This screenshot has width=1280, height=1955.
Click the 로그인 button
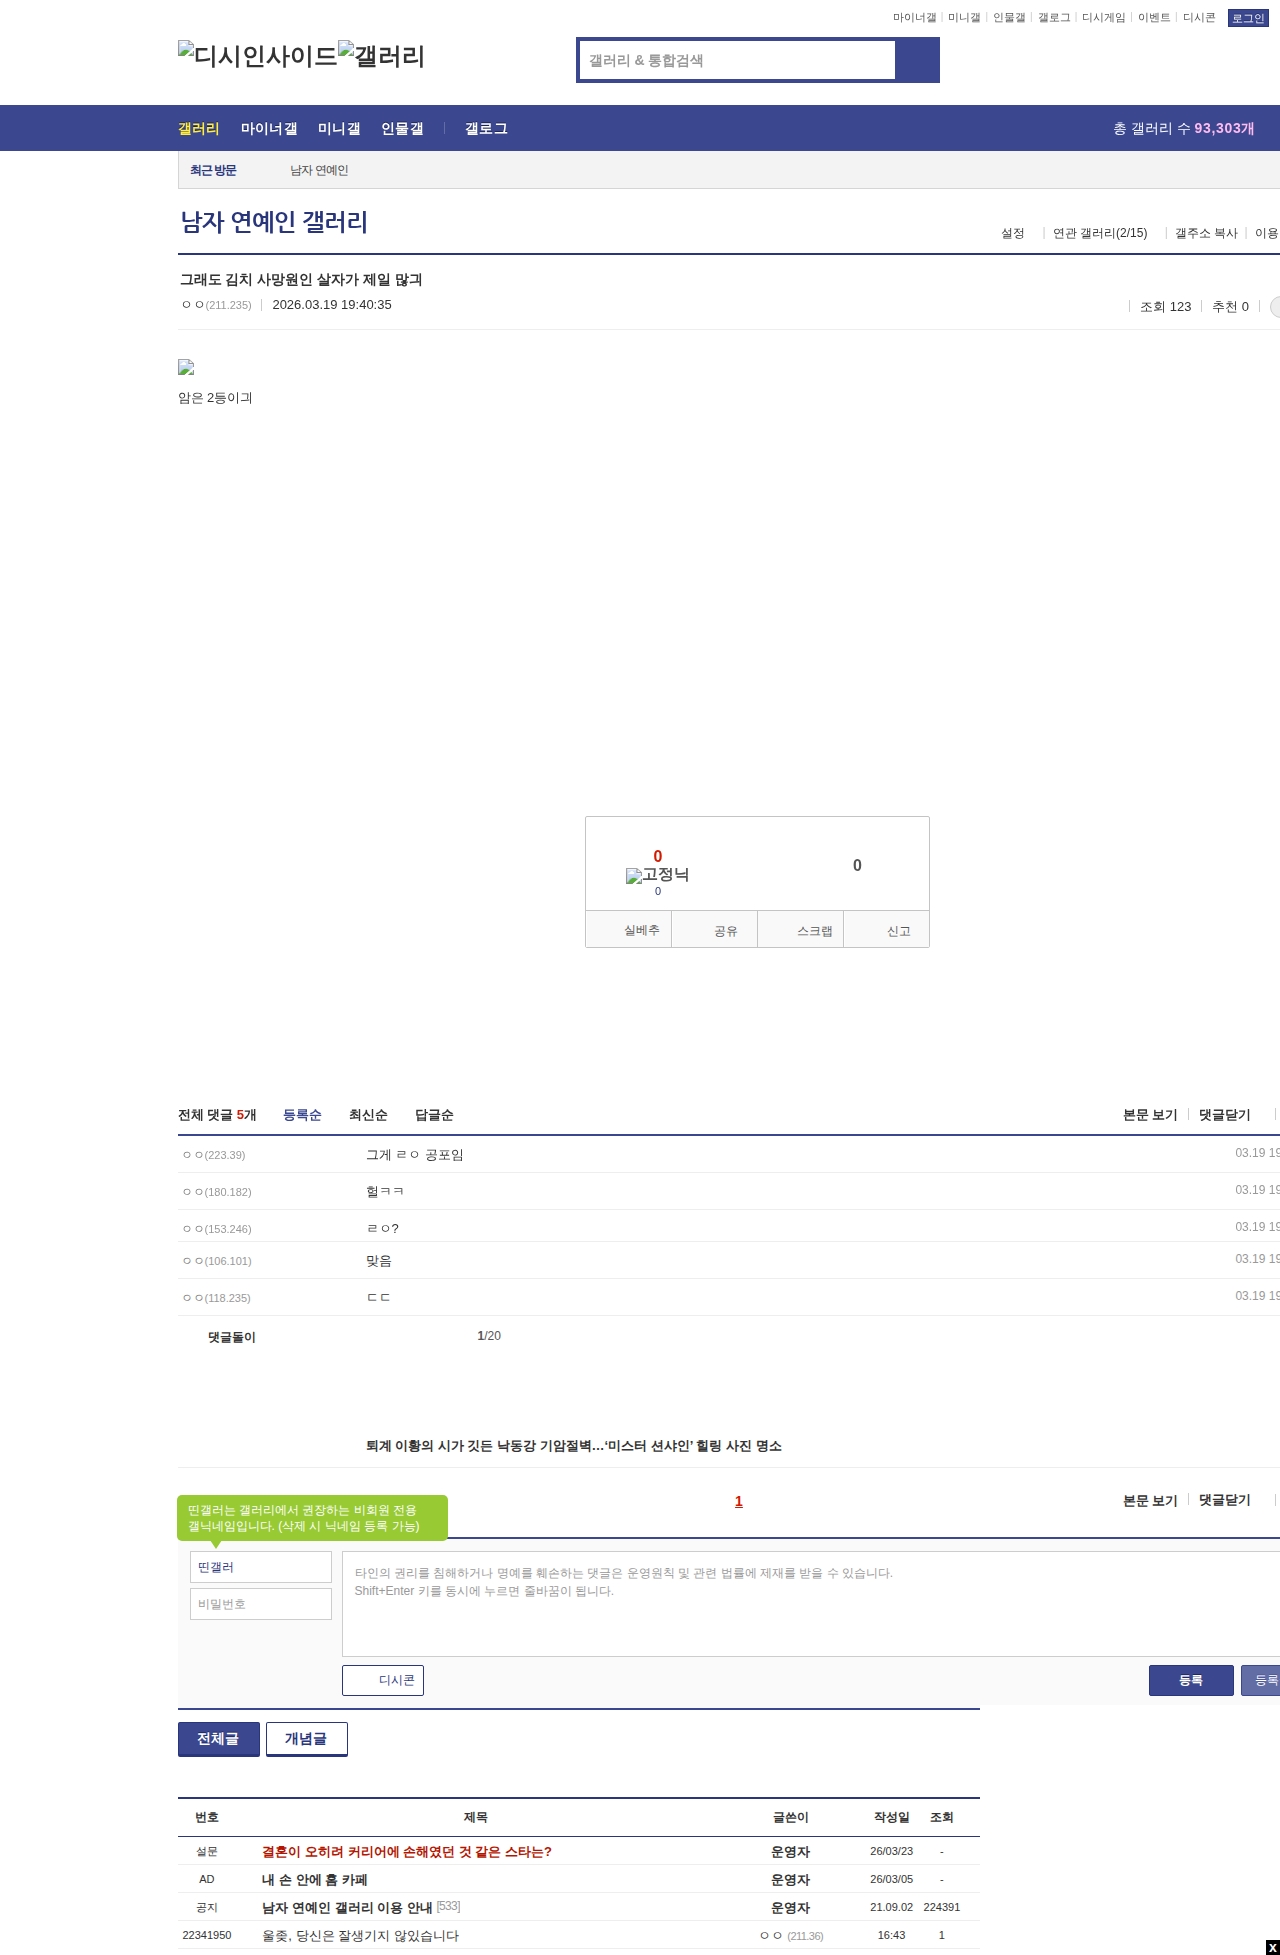click(x=1248, y=18)
